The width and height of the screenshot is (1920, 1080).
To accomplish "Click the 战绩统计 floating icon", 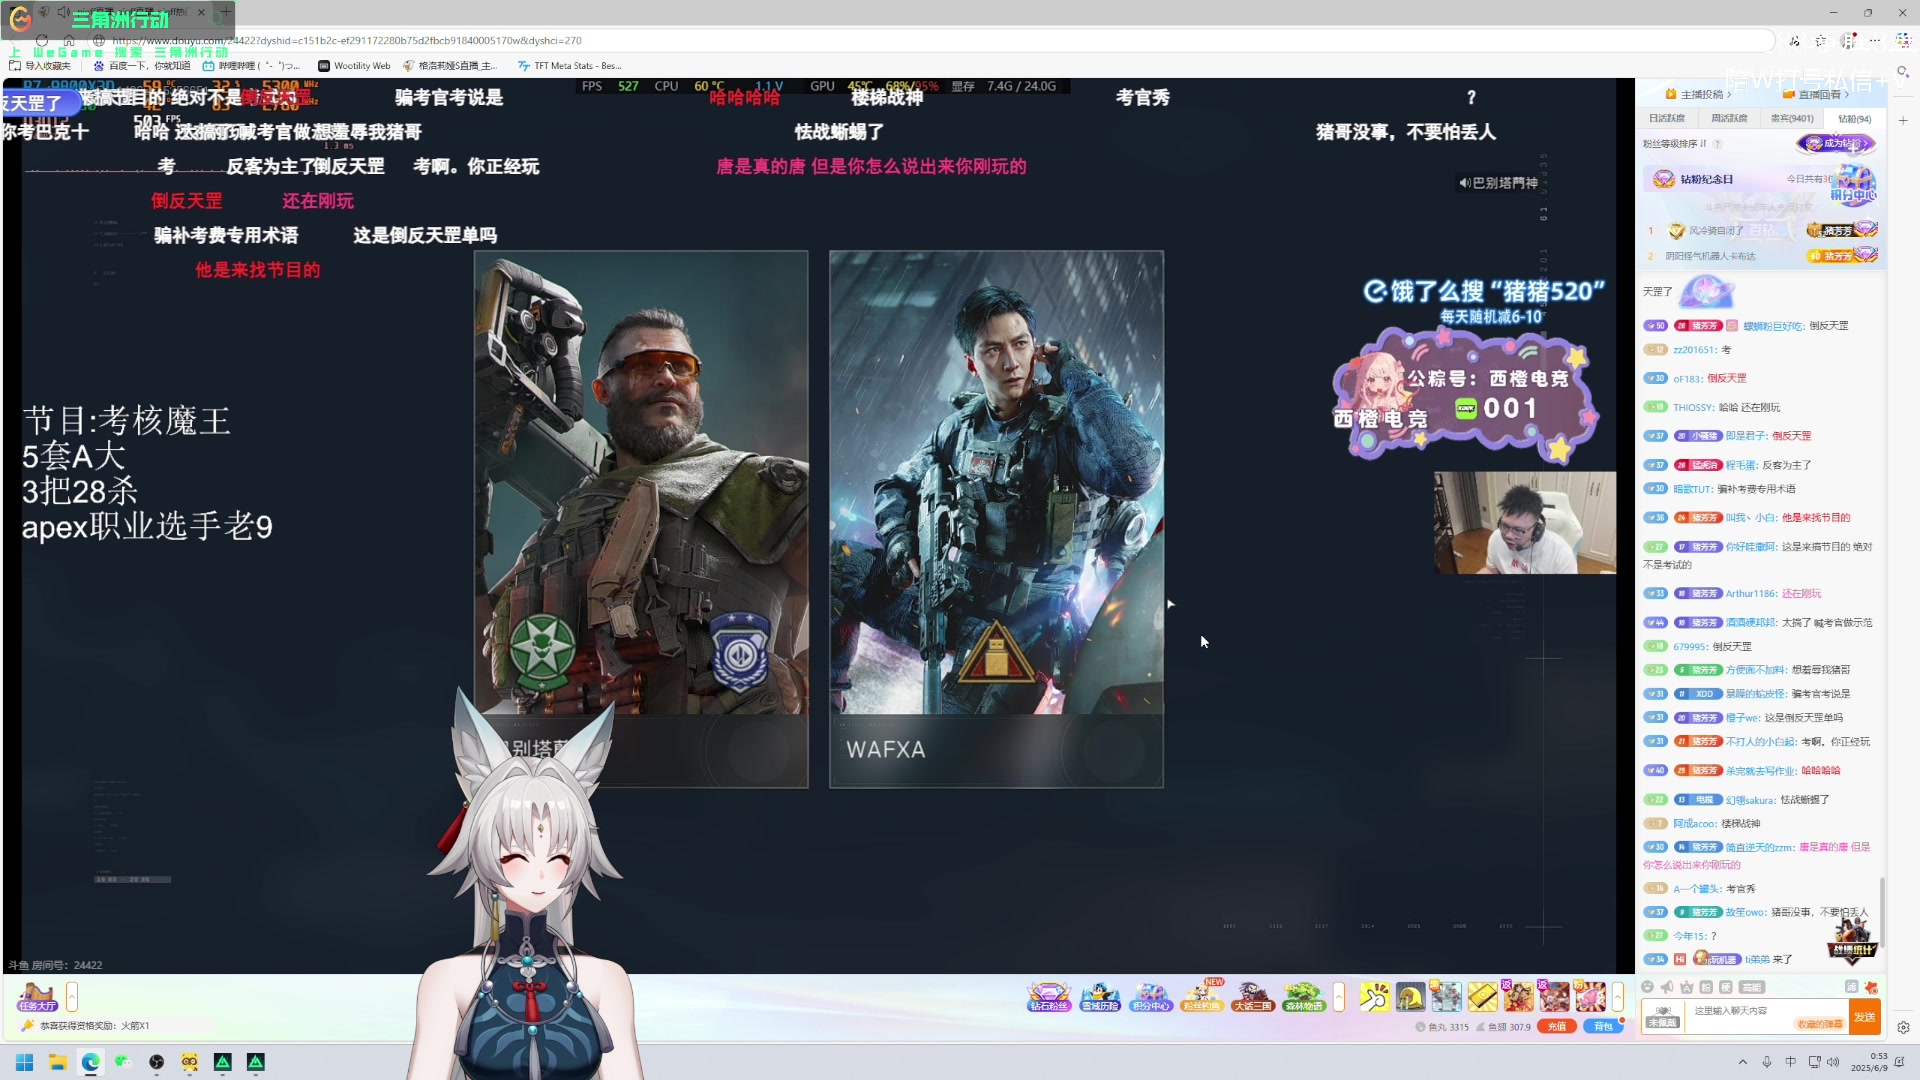I will pyautogui.click(x=1851, y=941).
